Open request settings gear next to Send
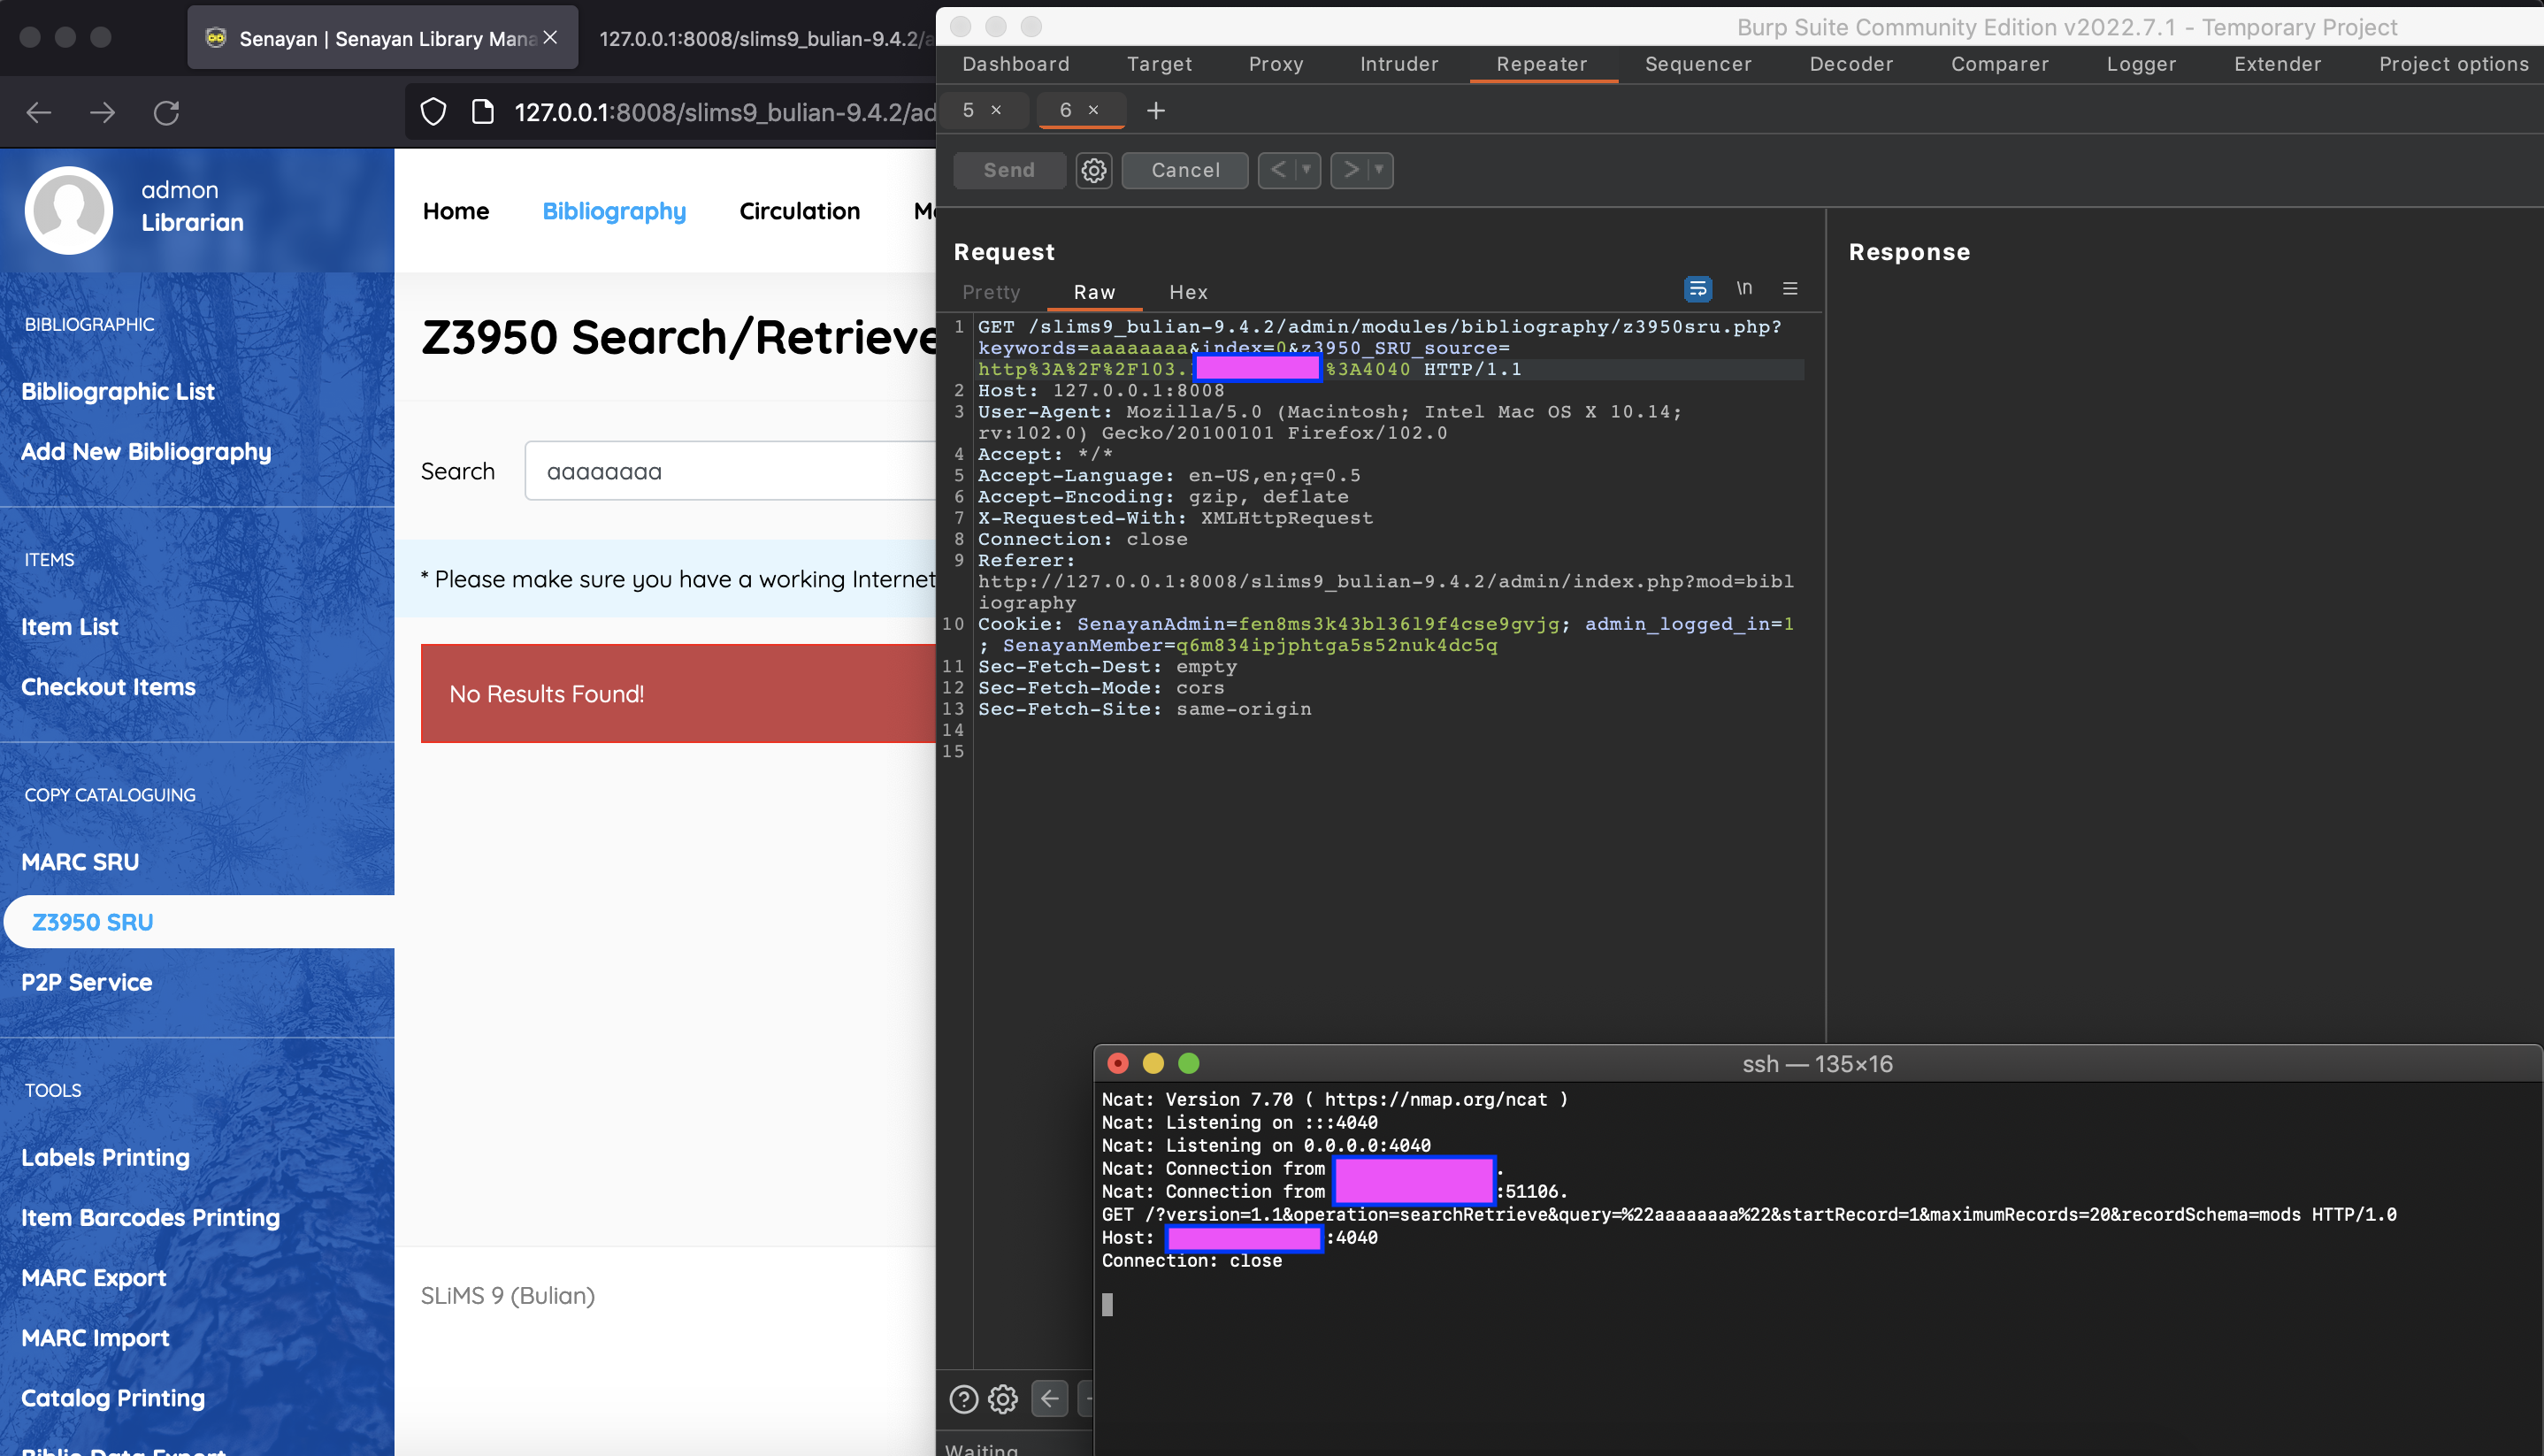 tap(1093, 170)
